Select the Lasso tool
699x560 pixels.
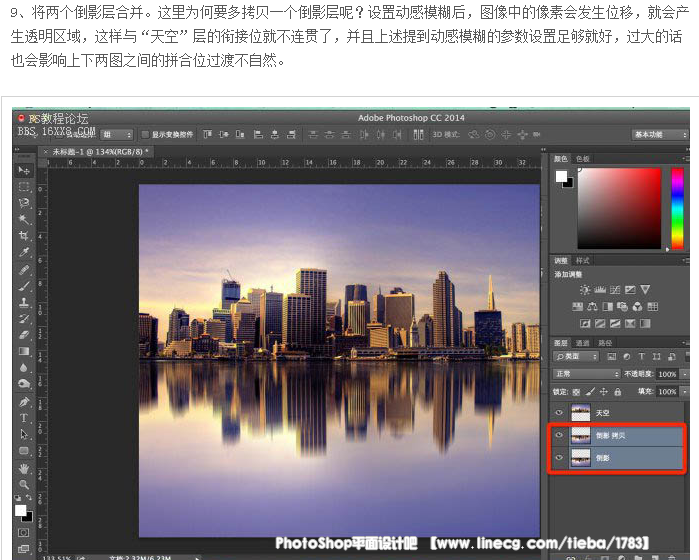24,203
